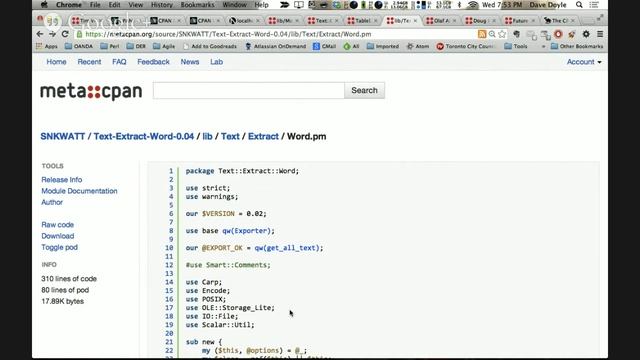The height and width of the screenshot is (360, 640).
Task: Open the Perl bookmark folder
Action: click(x=110, y=47)
